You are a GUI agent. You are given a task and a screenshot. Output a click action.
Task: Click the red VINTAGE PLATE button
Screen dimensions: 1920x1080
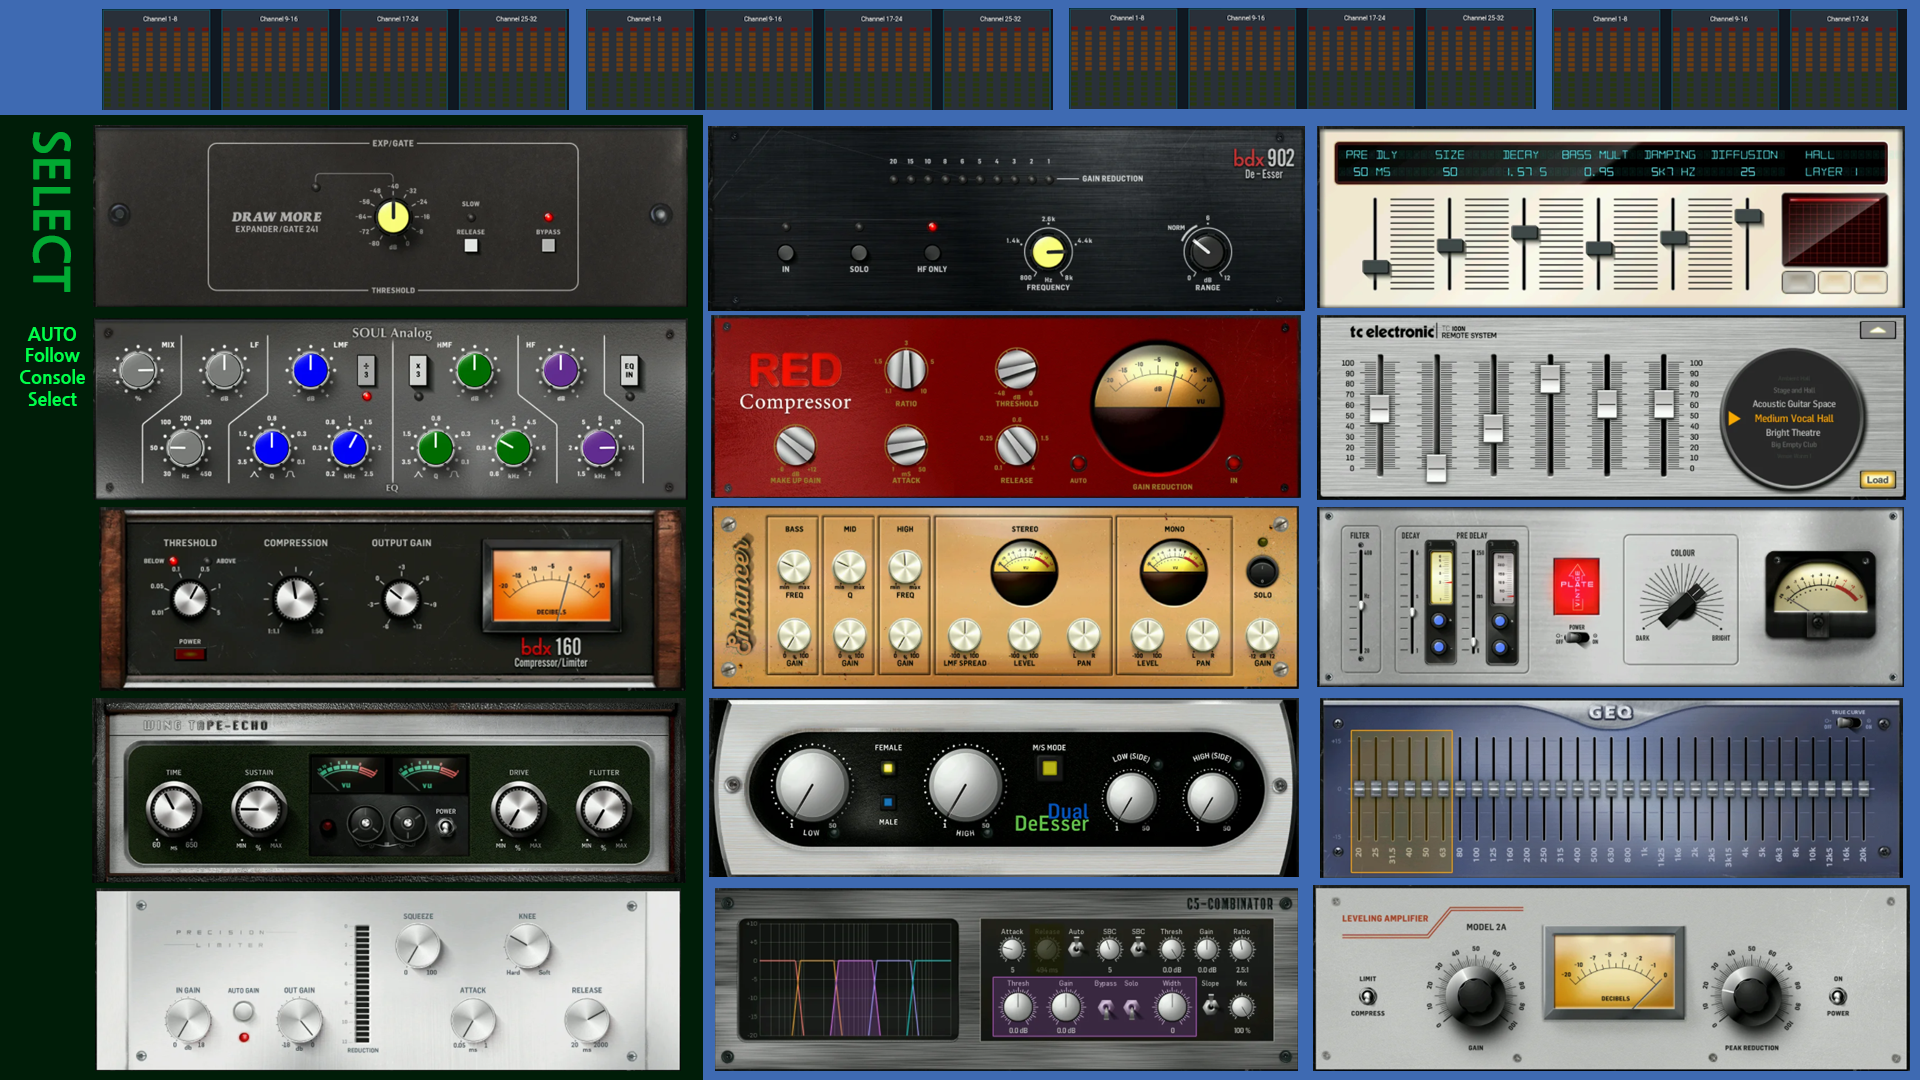tap(1577, 586)
